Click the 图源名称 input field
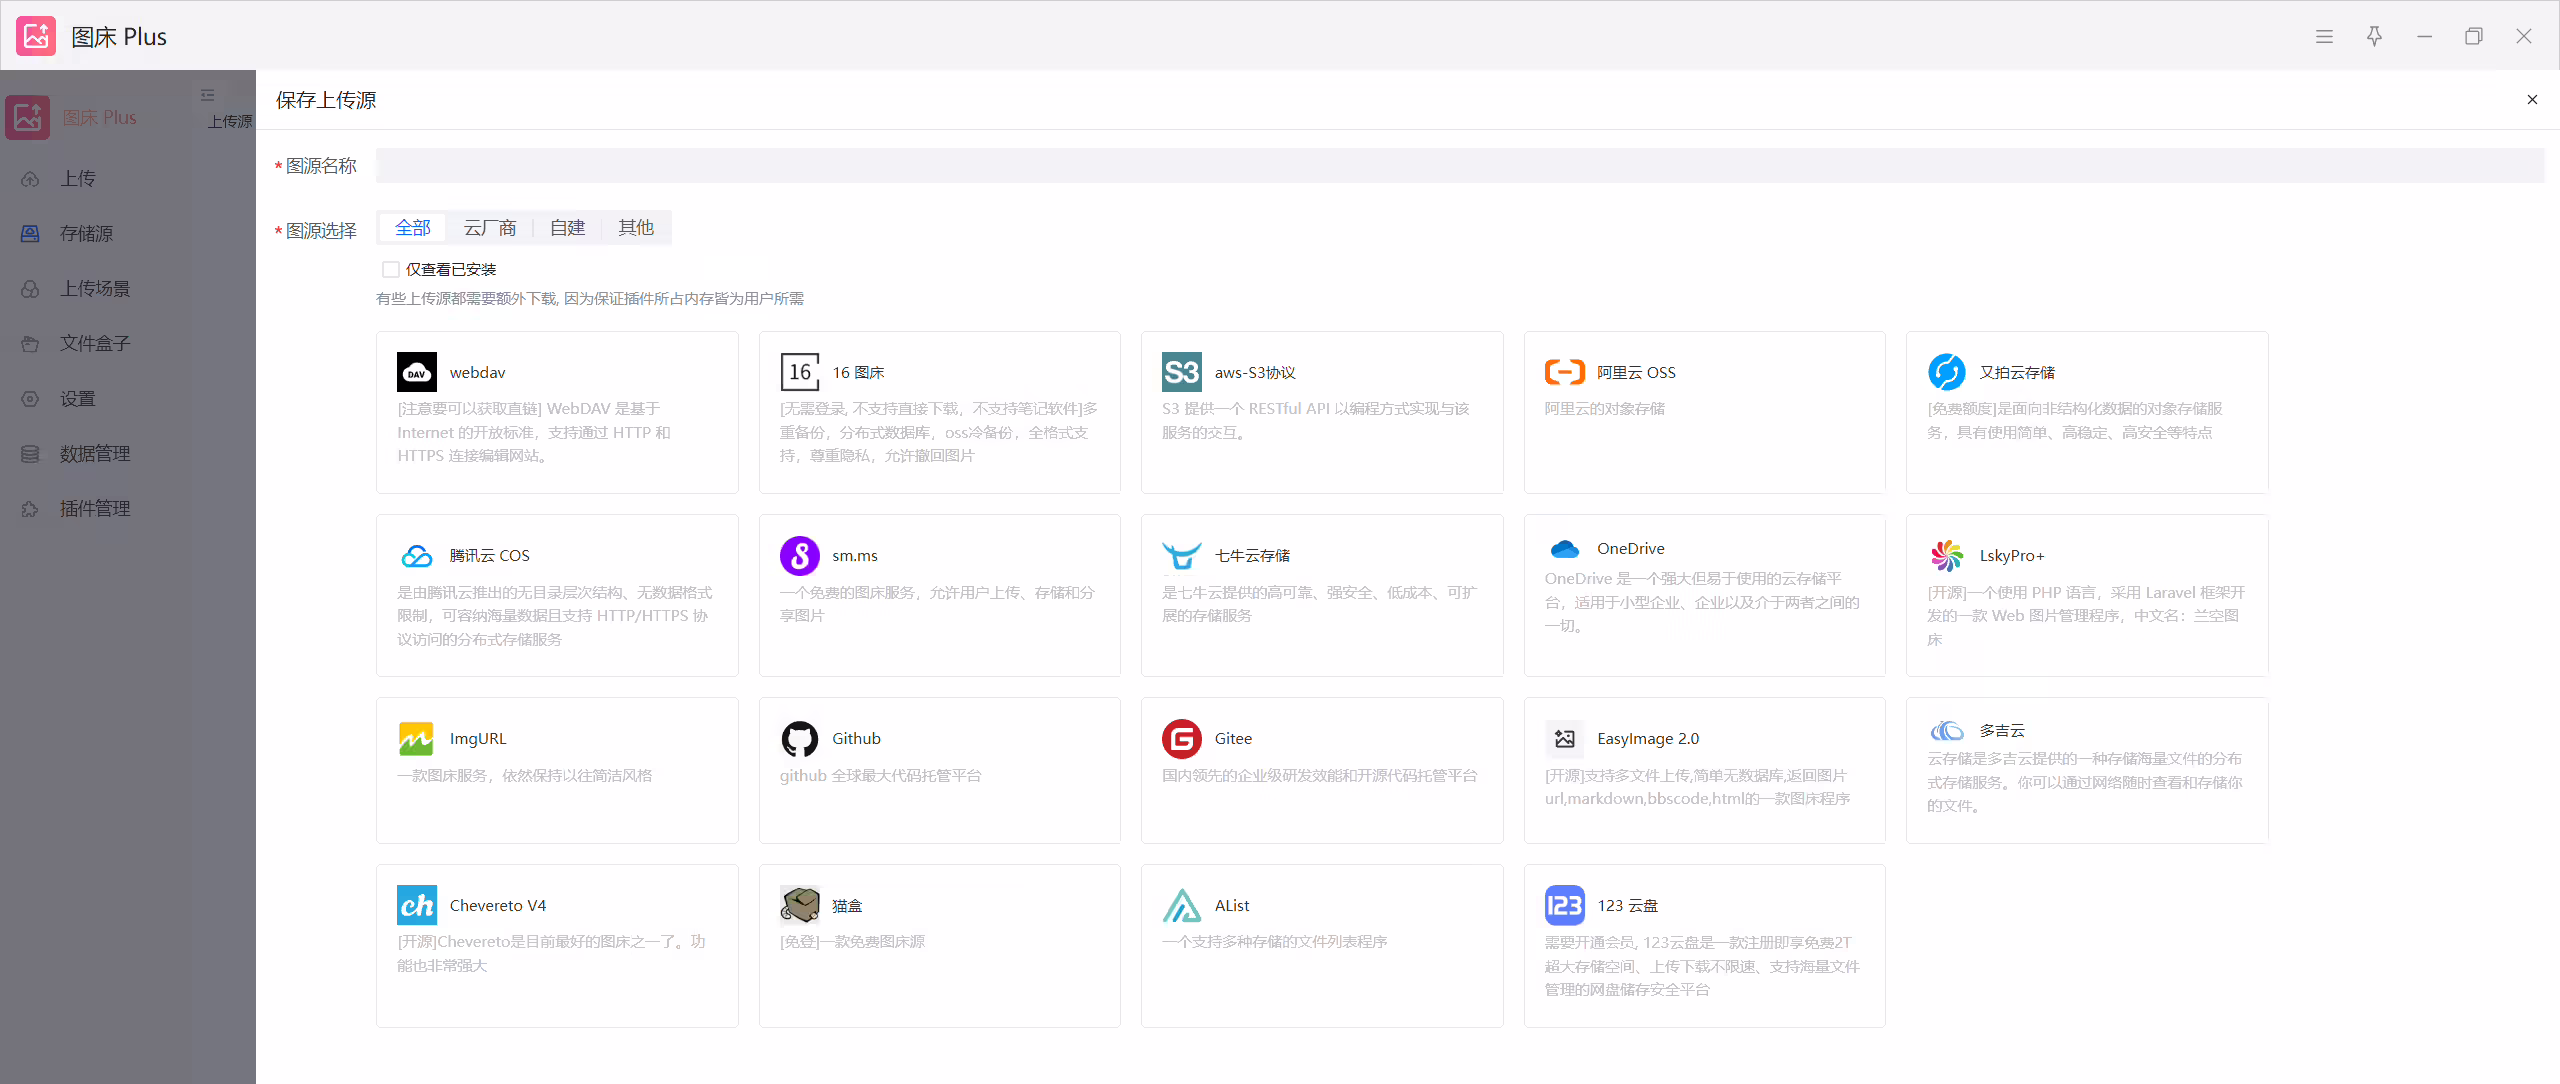2560x1084 pixels. point(1459,165)
